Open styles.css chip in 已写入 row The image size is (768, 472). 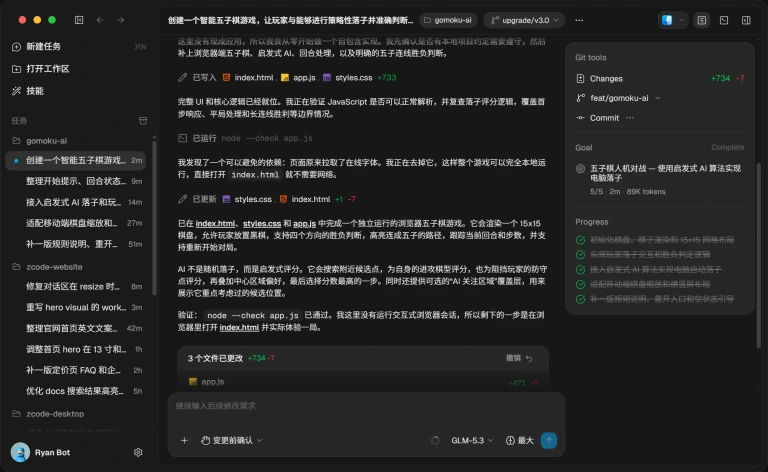pyautogui.click(x=347, y=78)
